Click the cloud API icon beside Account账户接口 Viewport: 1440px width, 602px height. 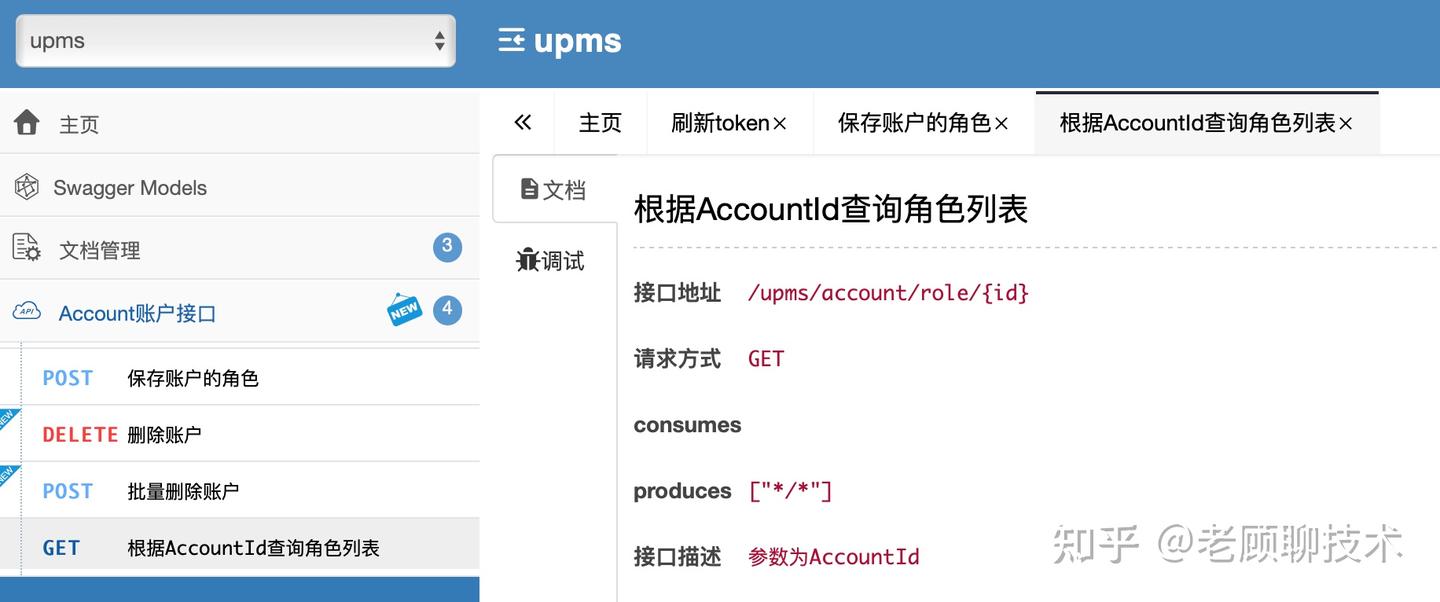point(26,311)
